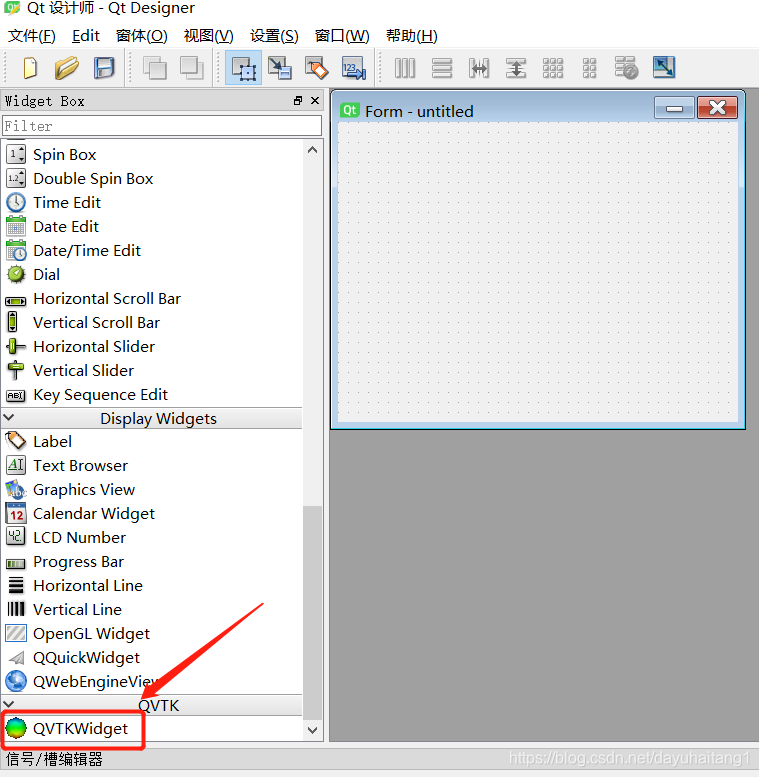Collapse the QVTK category

(9, 704)
